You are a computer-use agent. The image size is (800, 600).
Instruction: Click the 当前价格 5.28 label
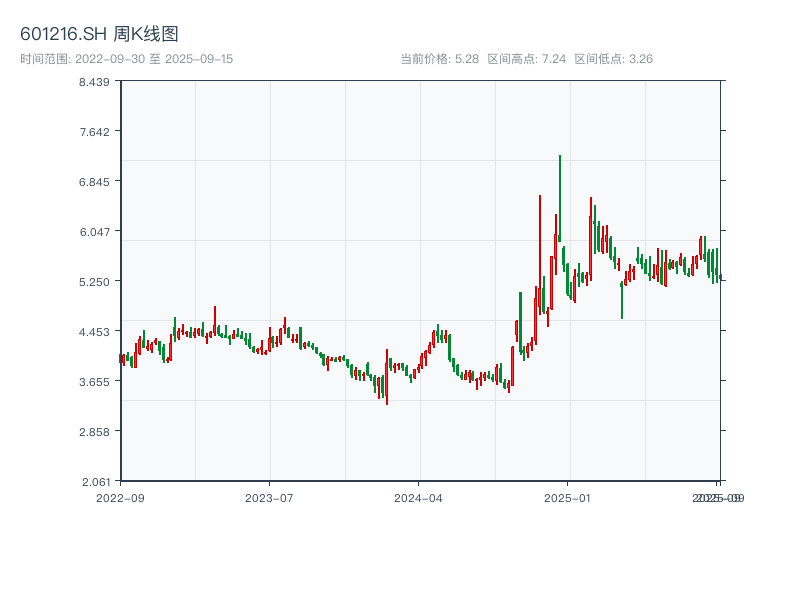(x=439, y=59)
